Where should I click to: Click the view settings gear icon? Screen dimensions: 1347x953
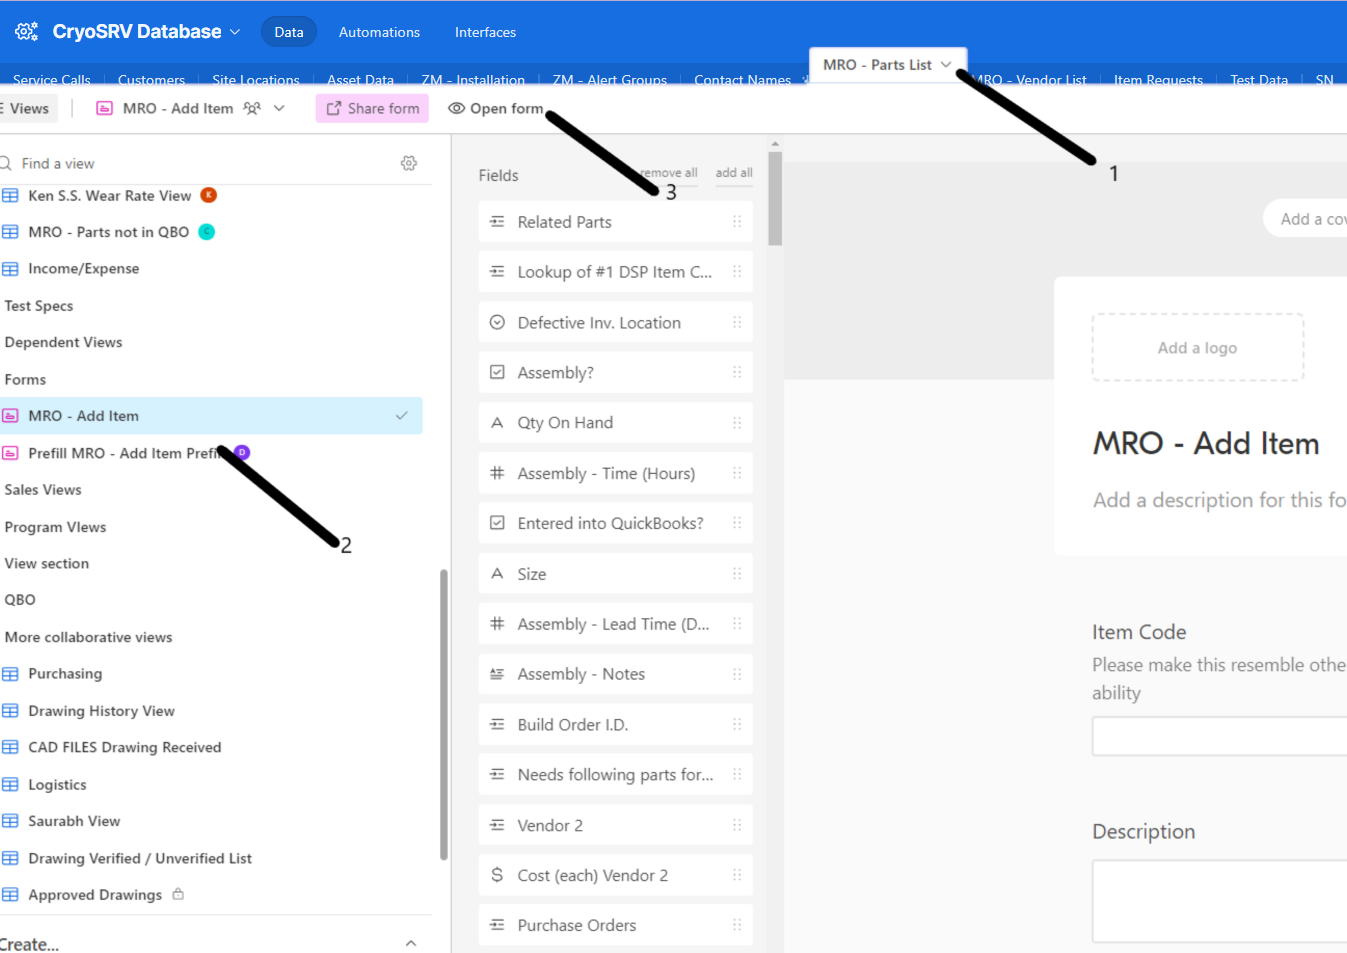(x=409, y=163)
